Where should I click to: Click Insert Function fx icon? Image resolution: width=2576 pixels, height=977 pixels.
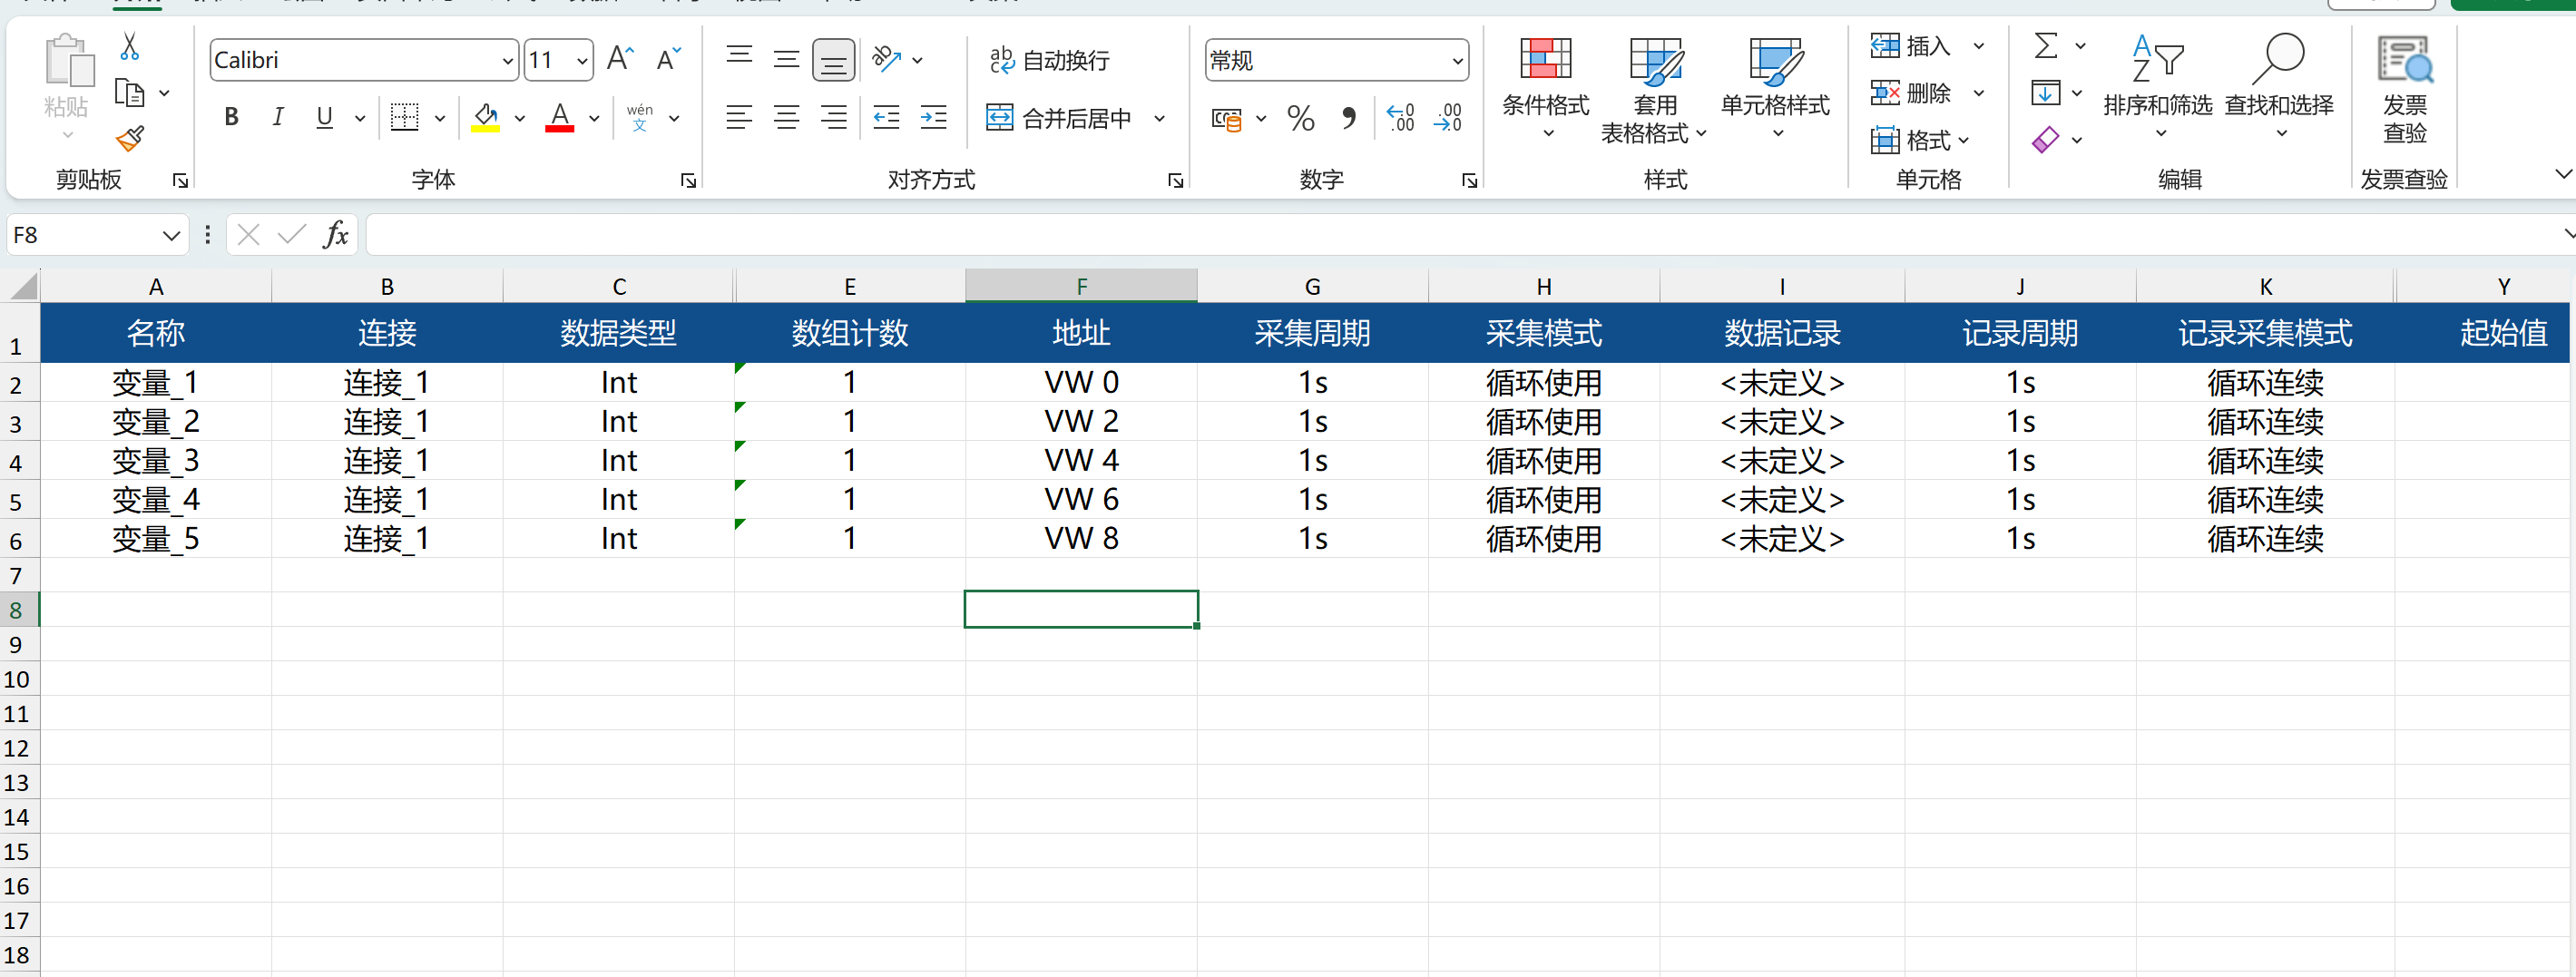point(335,235)
